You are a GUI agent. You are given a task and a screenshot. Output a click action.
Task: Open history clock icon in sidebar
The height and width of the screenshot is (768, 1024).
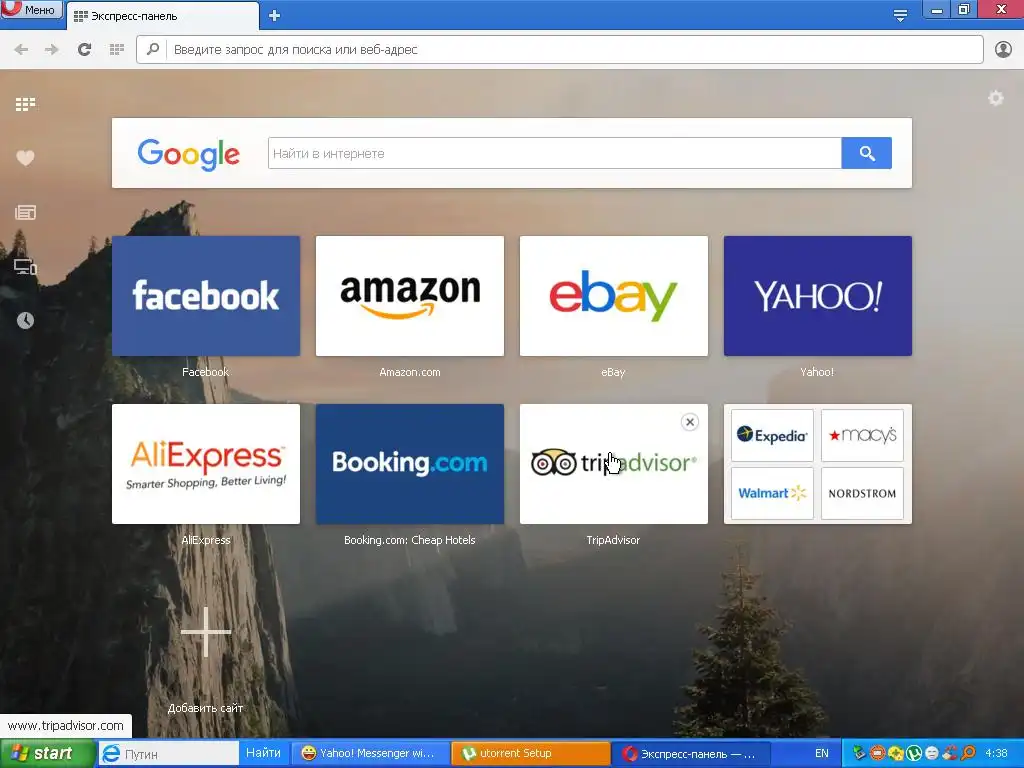[25, 321]
